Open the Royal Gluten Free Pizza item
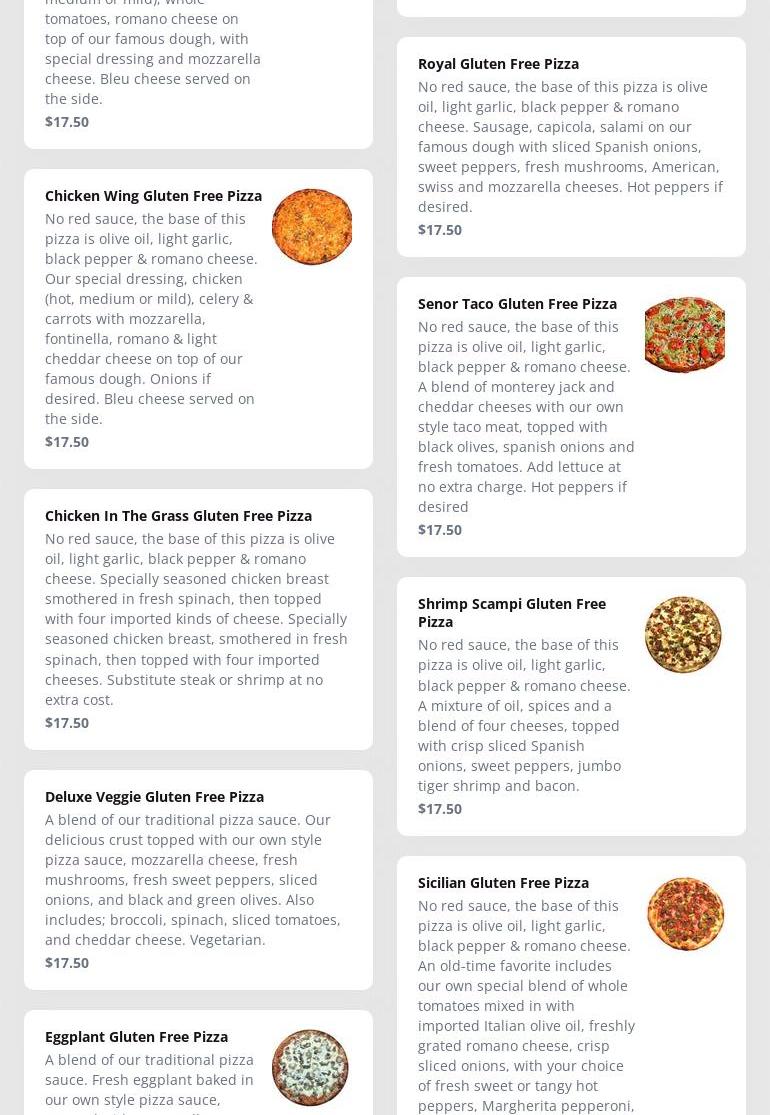 (498, 64)
